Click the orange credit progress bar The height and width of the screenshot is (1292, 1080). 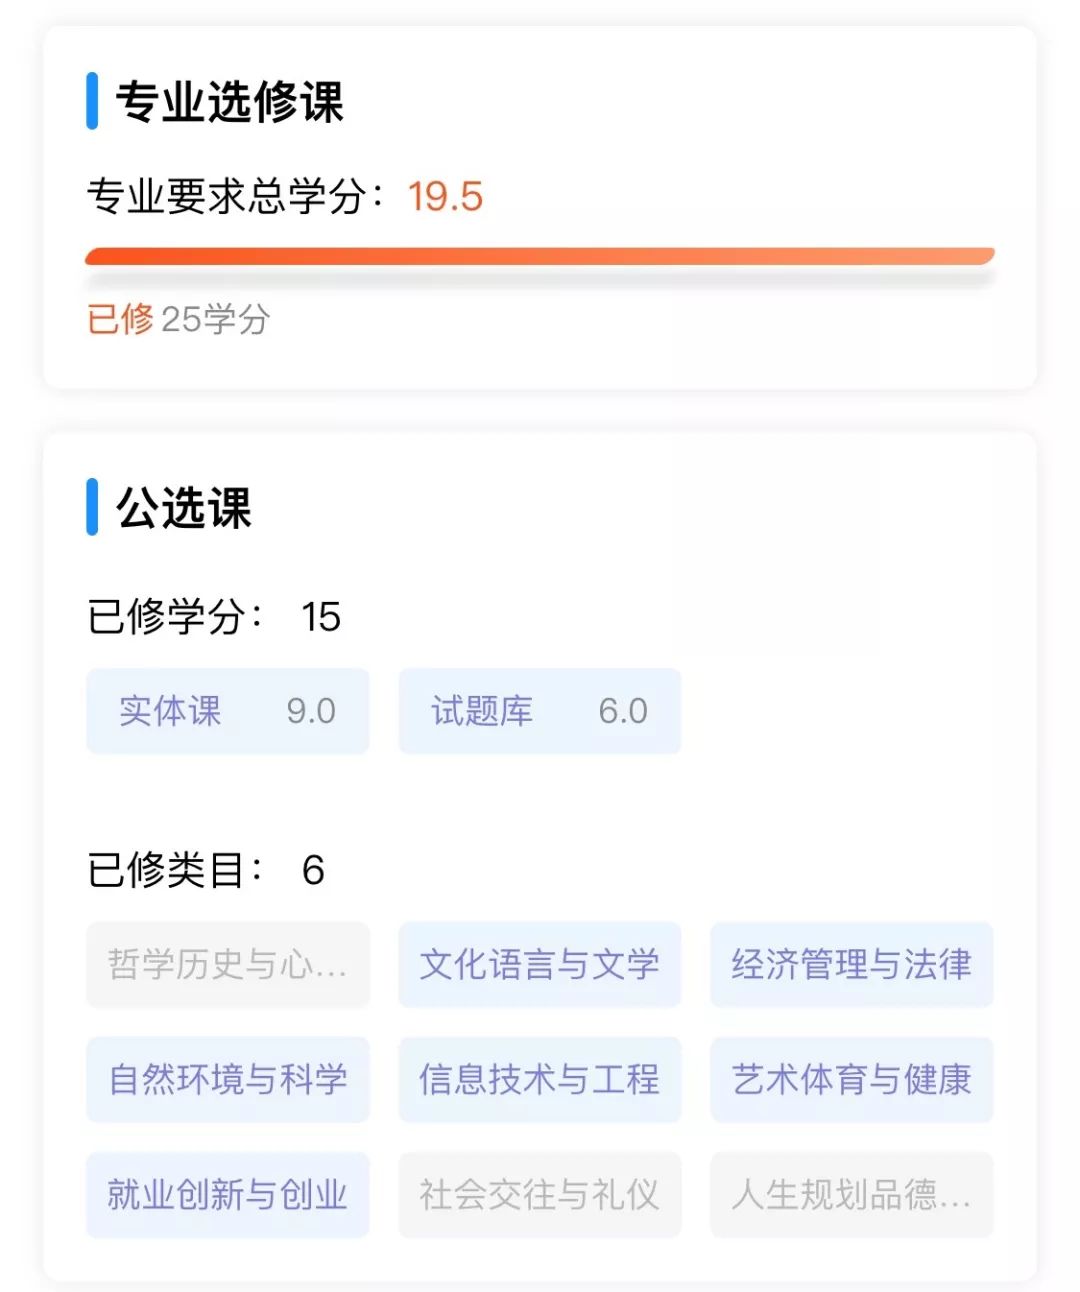point(540,256)
